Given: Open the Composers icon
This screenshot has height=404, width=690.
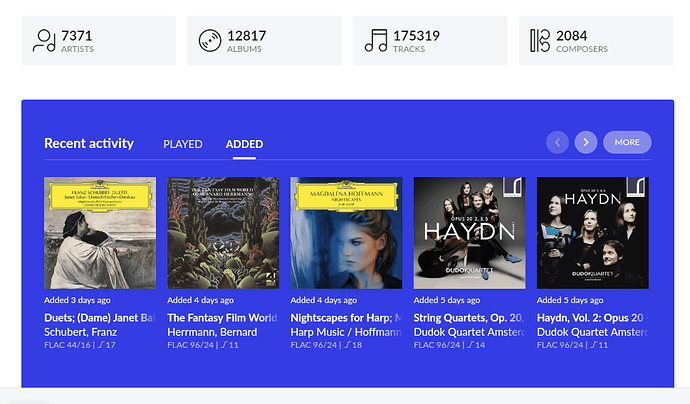Looking at the screenshot, I should (x=540, y=40).
